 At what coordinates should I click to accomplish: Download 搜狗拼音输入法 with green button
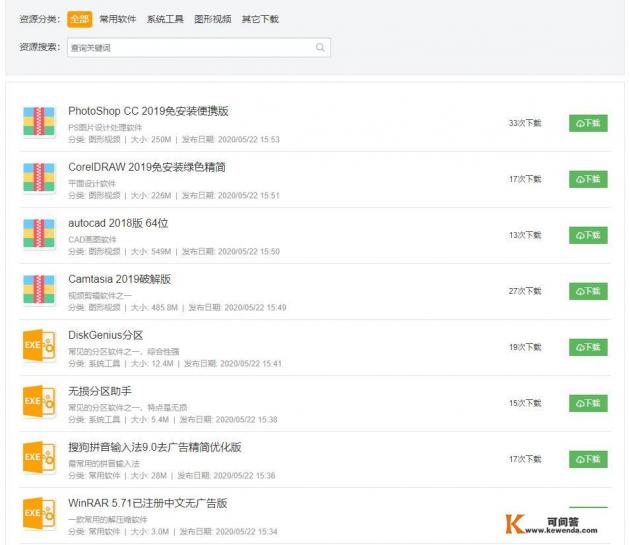588,459
